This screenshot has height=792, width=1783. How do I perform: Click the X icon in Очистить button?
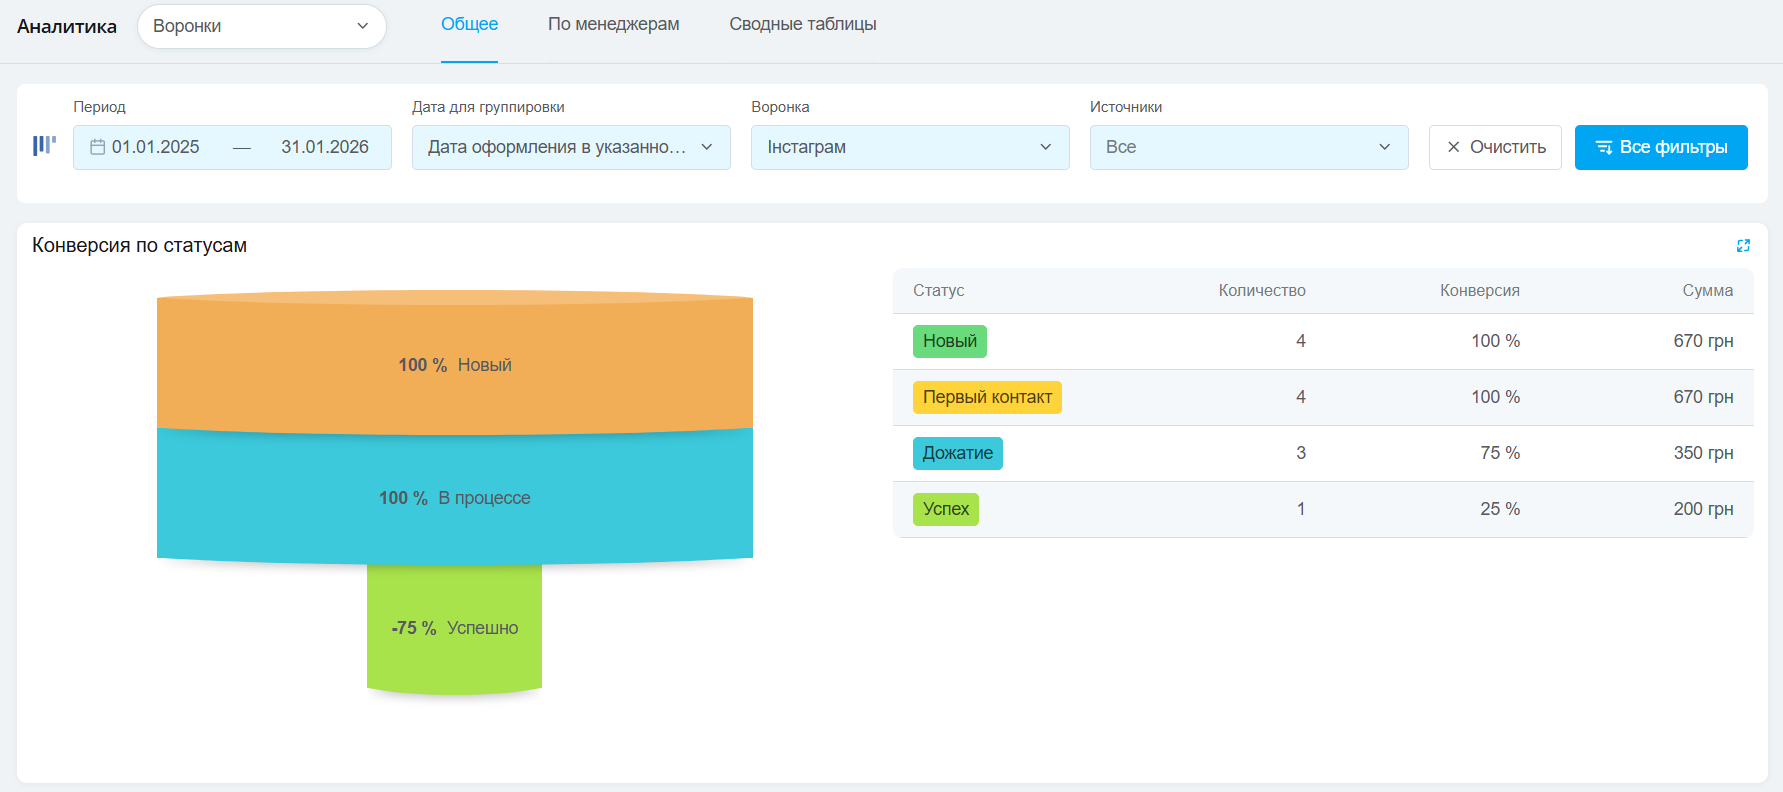(1453, 147)
